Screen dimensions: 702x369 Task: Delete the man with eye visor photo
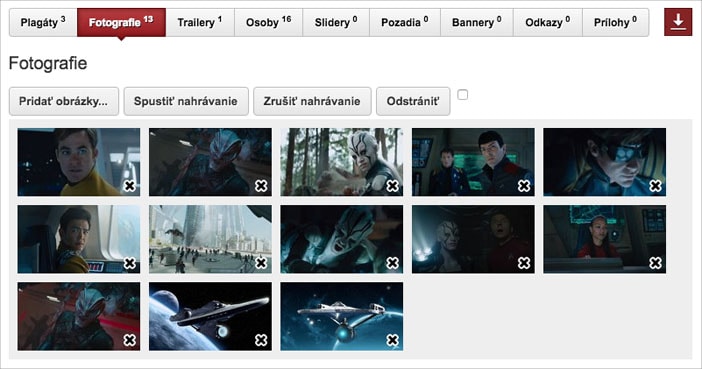(x=655, y=185)
